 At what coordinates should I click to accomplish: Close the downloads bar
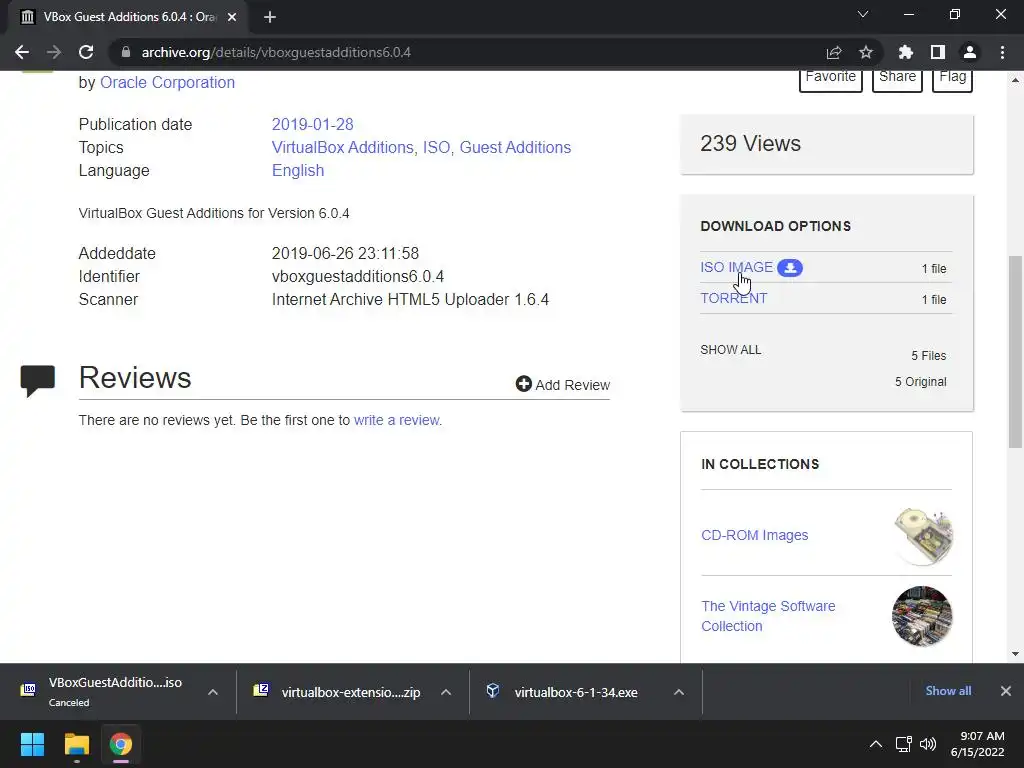pos(1006,691)
